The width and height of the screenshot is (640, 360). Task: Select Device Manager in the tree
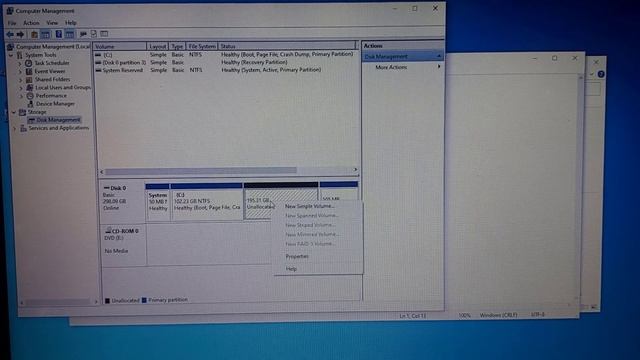(x=55, y=104)
